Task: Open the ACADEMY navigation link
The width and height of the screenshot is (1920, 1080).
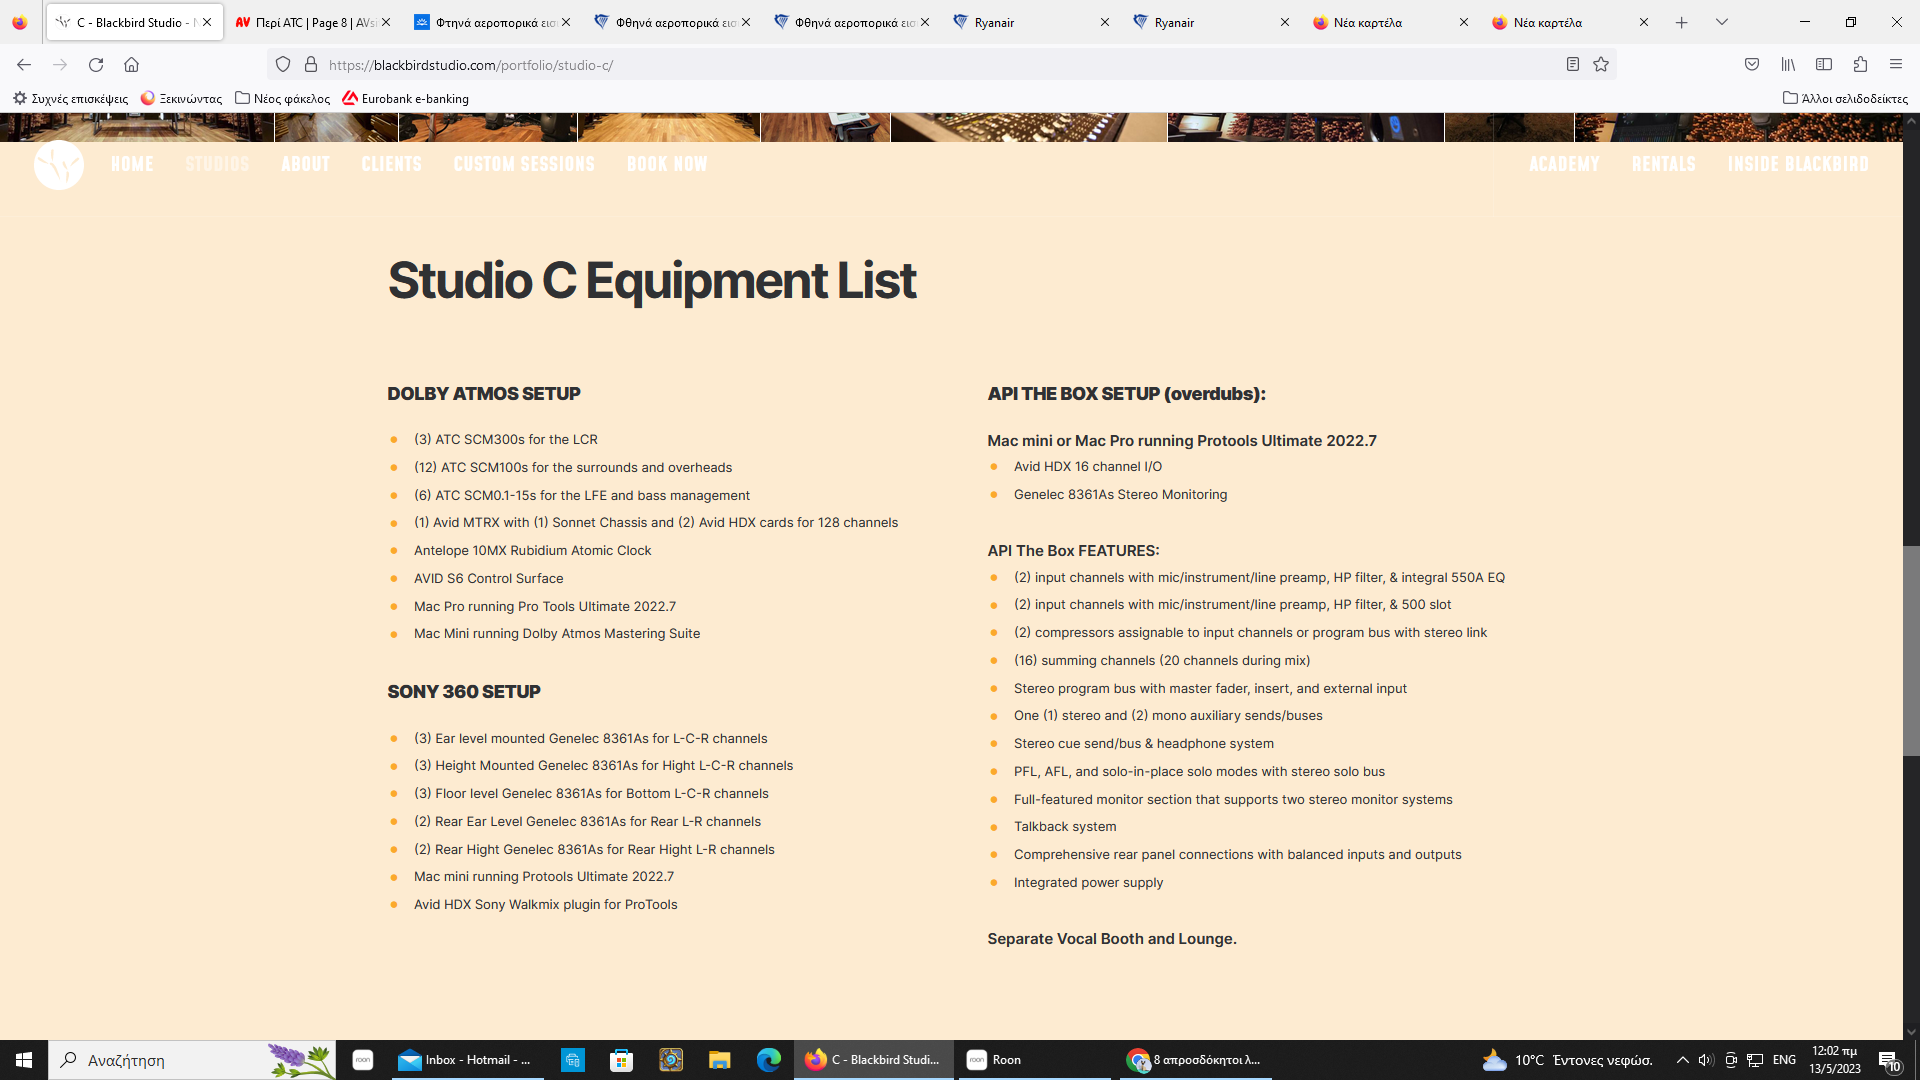Action: 1564,164
